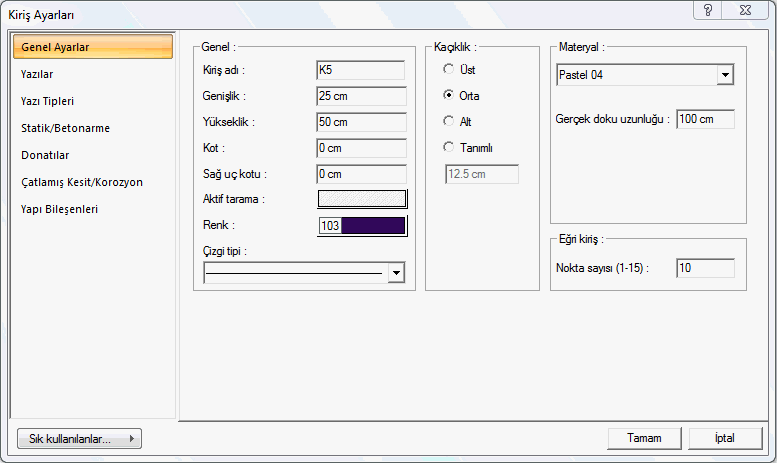This screenshot has width=777, height=463.
Task: Close the Kiriş Ayarları dialog
Action: click(x=745, y=10)
